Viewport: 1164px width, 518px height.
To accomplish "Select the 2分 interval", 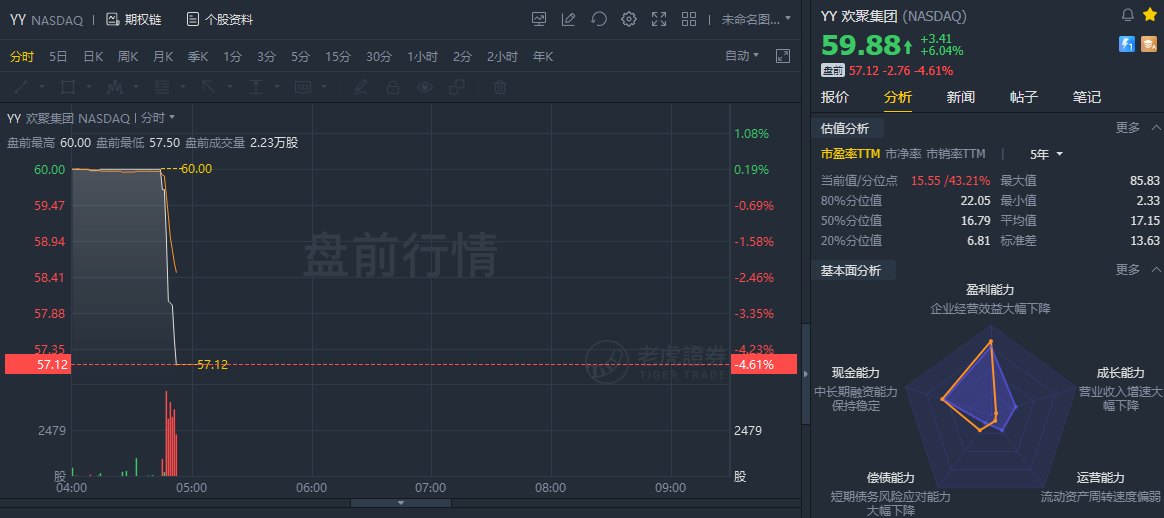I will [x=462, y=56].
